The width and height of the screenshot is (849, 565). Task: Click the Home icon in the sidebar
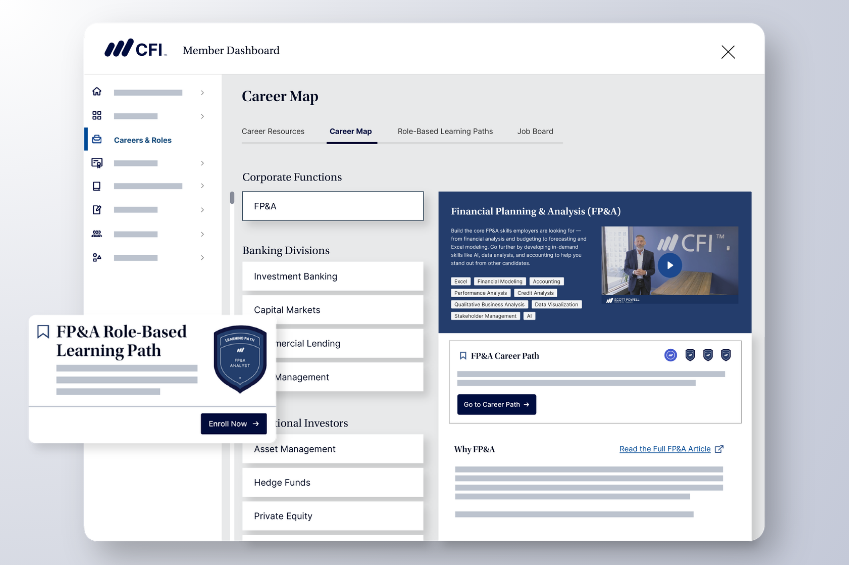[x=97, y=92]
